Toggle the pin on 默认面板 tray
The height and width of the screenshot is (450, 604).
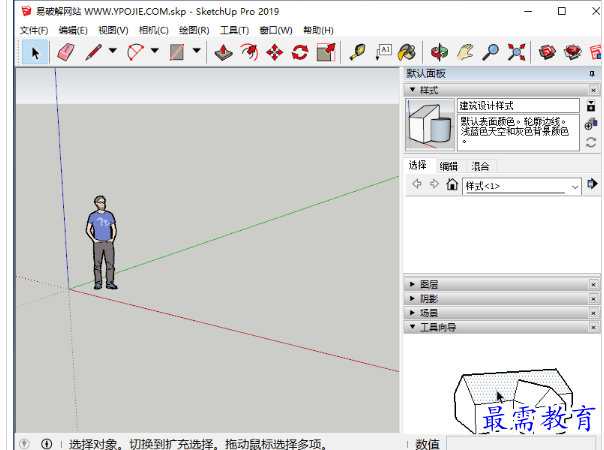tap(592, 74)
